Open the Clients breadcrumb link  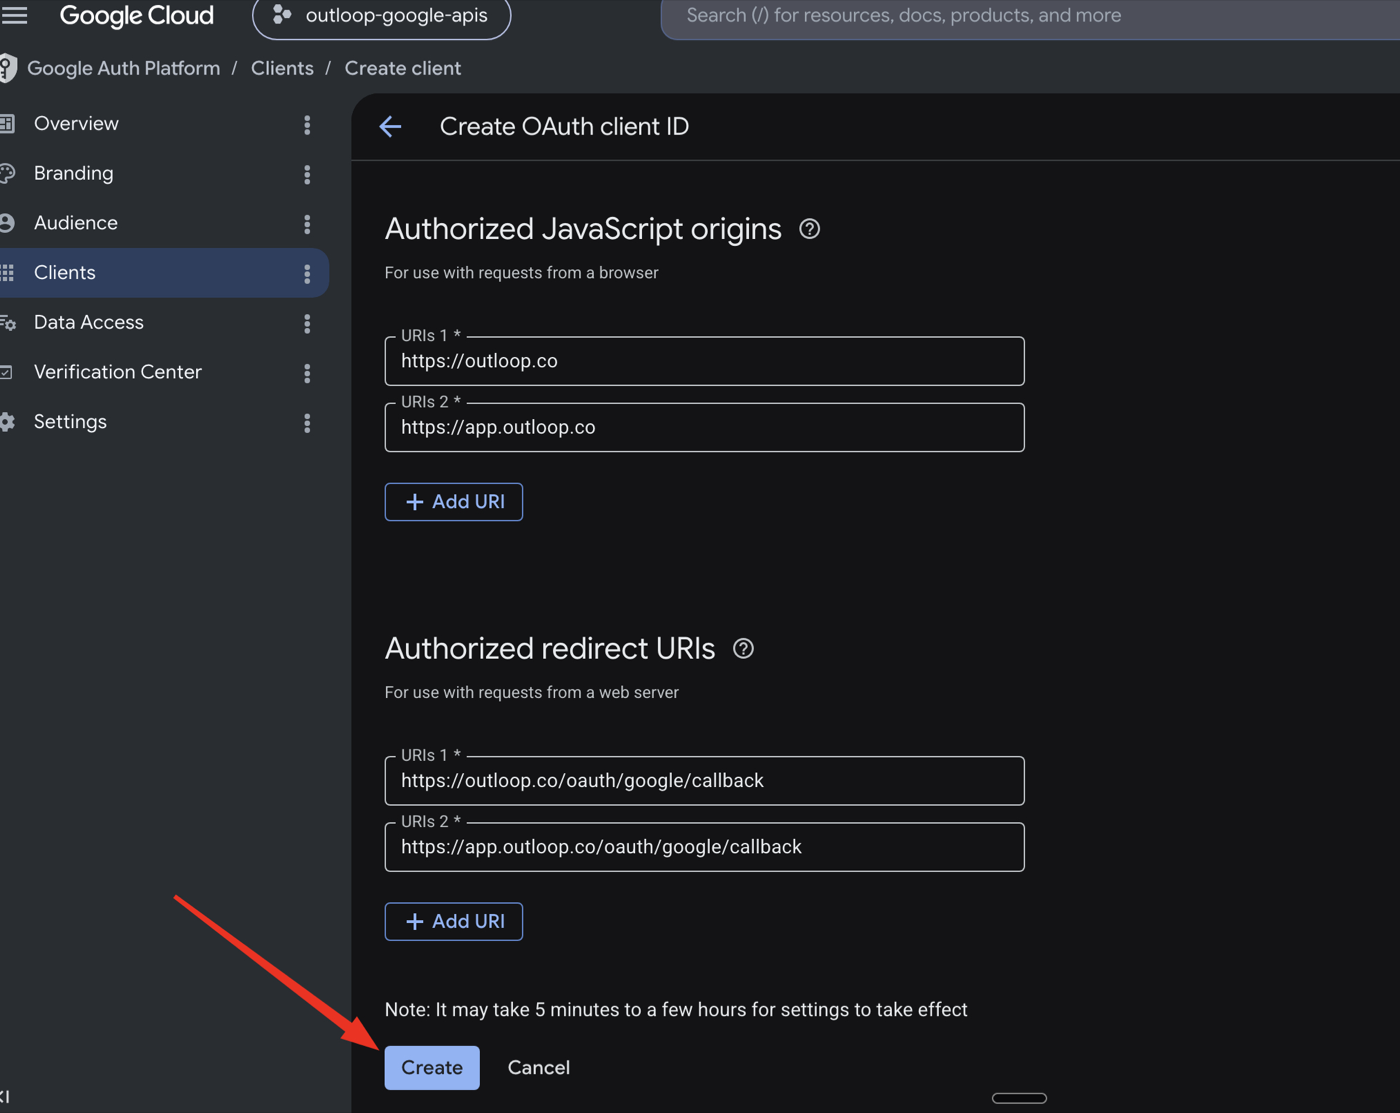click(x=282, y=68)
